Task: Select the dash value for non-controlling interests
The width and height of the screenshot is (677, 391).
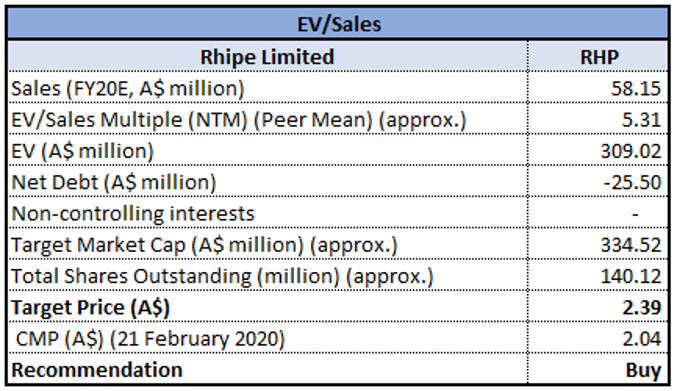Action: [635, 214]
